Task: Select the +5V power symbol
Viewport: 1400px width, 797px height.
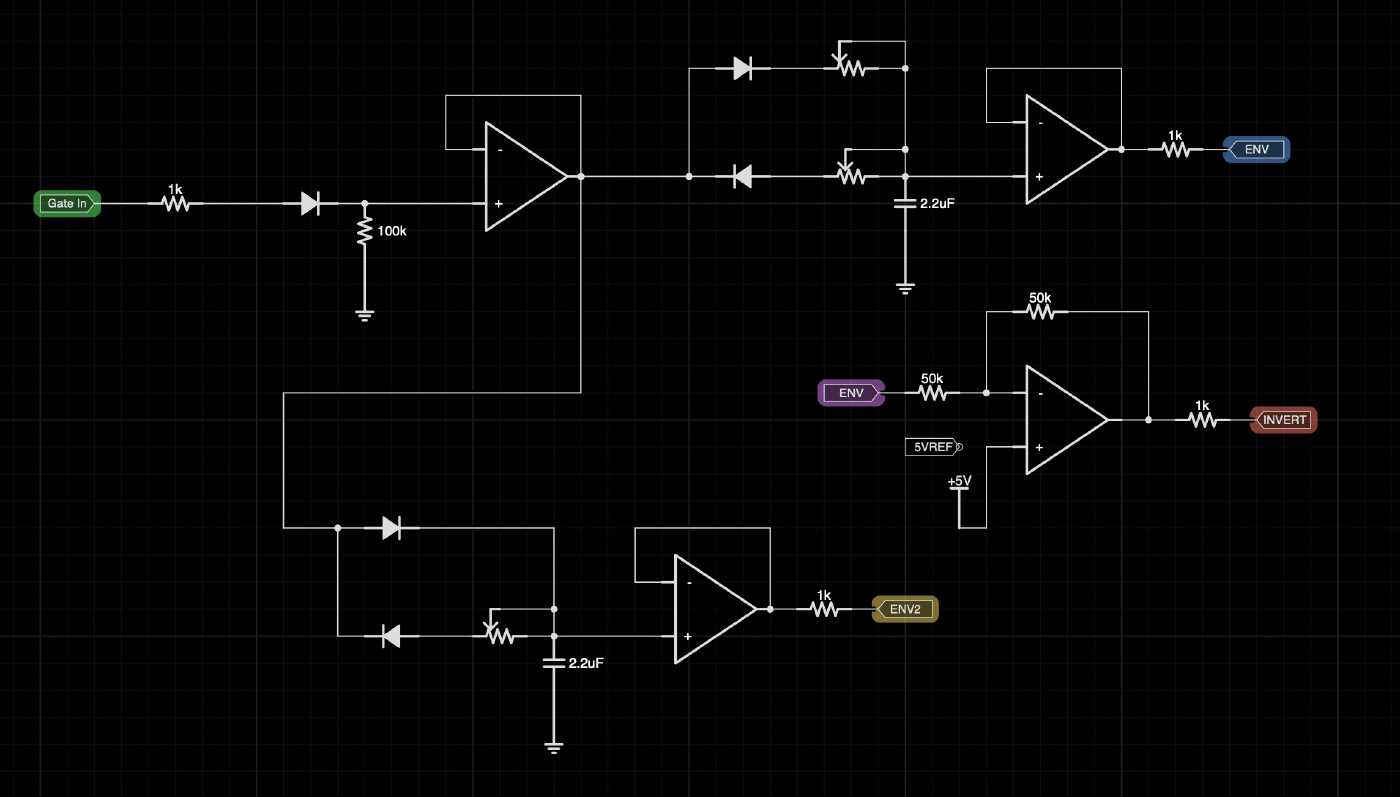Action: pos(959,490)
